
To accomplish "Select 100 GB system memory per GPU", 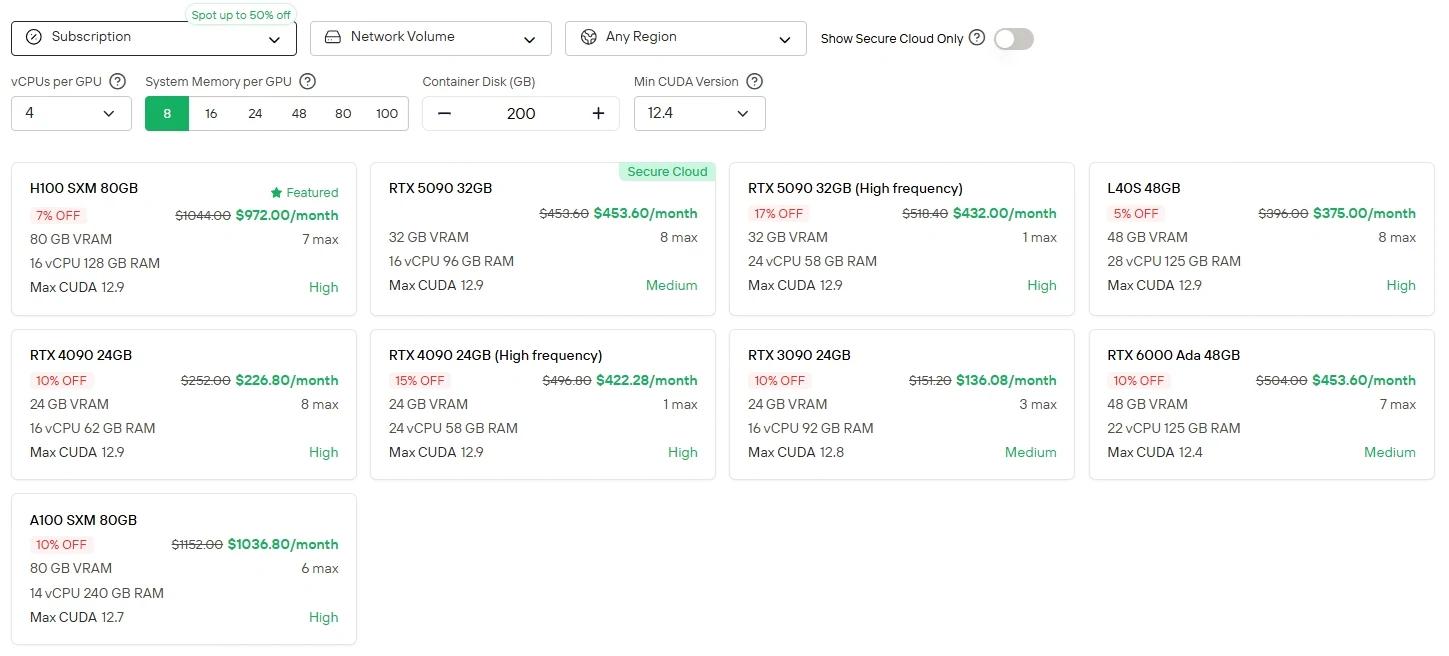I will point(387,113).
